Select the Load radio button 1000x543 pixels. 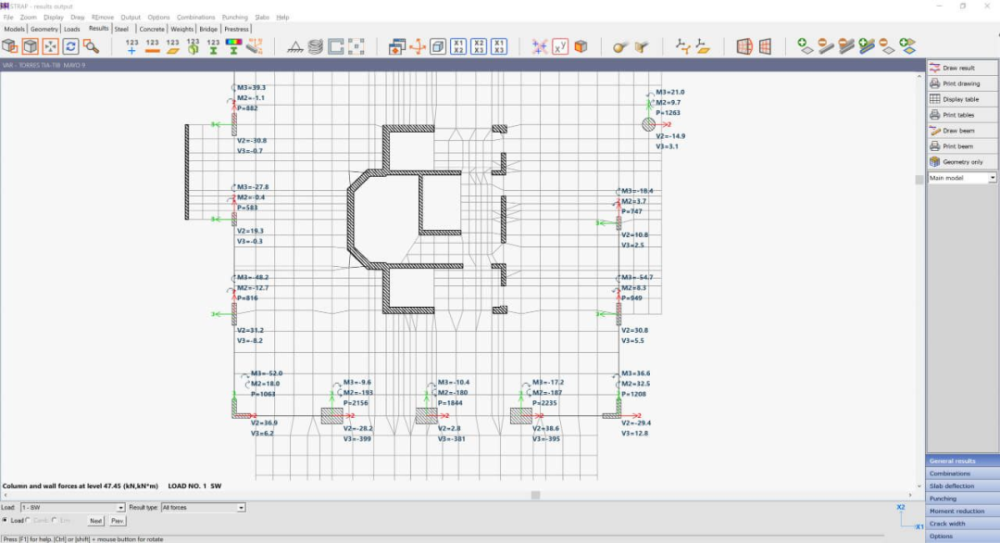click(x=6, y=520)
